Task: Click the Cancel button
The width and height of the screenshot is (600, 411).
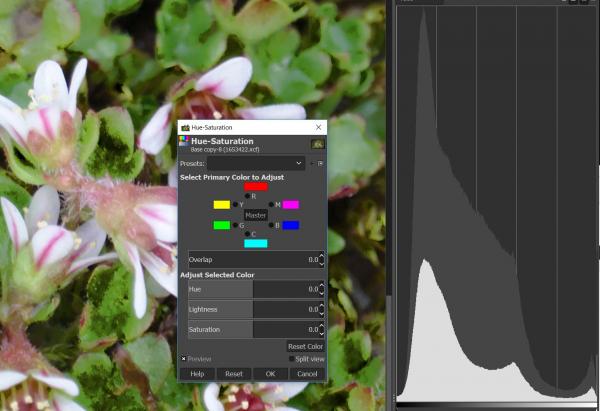Action: pos(307,374)
